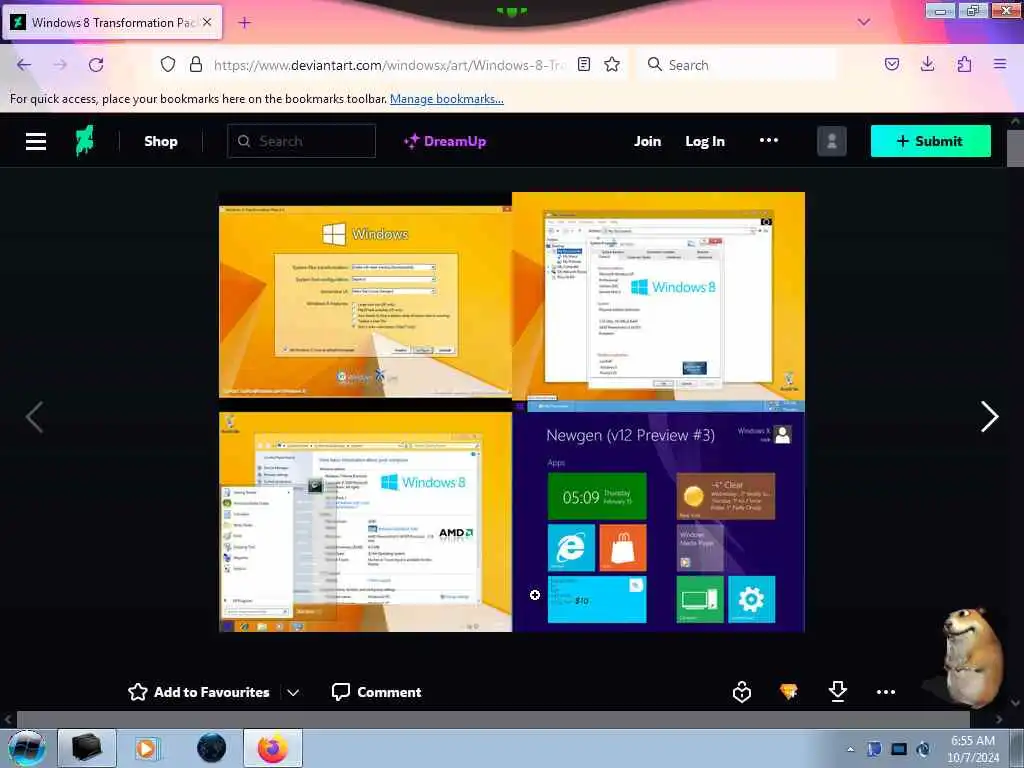Screen dimensions: 1024x768
Task: Open DreamUp
Action: (445, 141)
